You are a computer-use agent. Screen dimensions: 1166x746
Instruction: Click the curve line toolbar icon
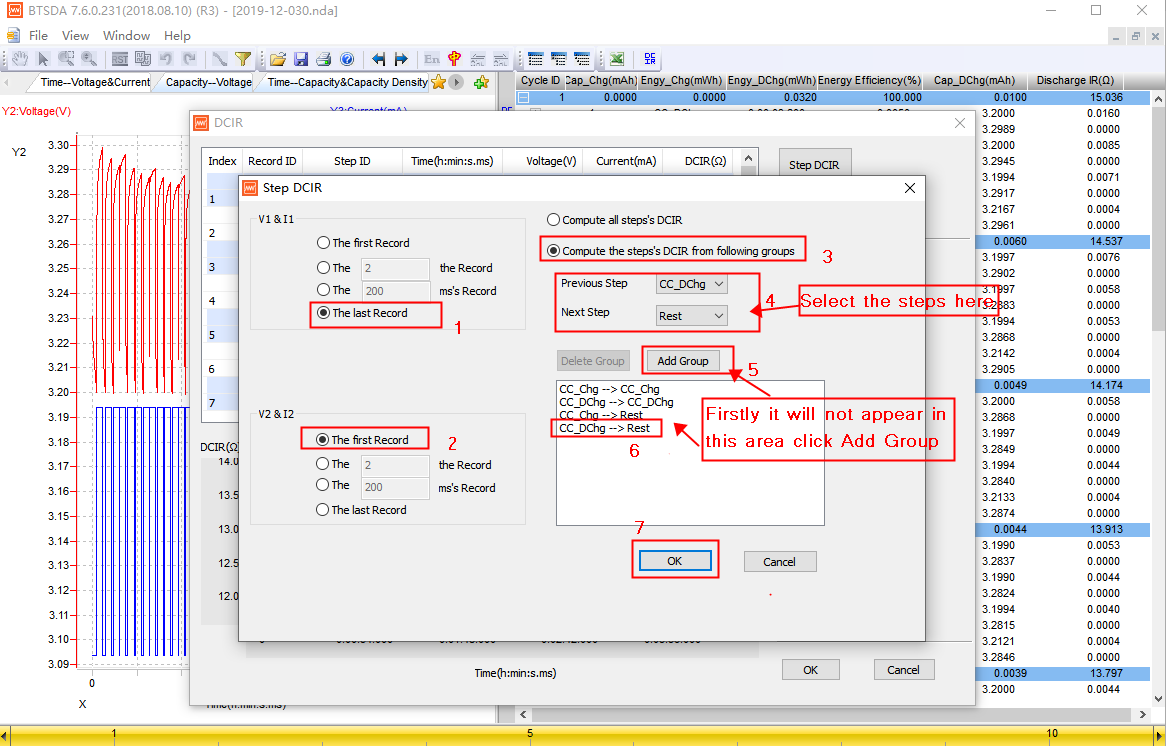click(x=219, y=59)
